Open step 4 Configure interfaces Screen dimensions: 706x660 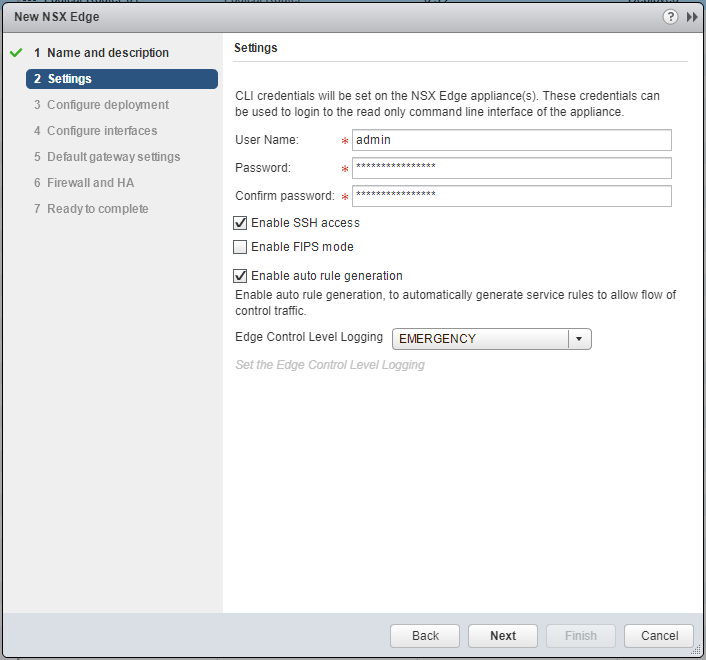click(x=101, y=131)
